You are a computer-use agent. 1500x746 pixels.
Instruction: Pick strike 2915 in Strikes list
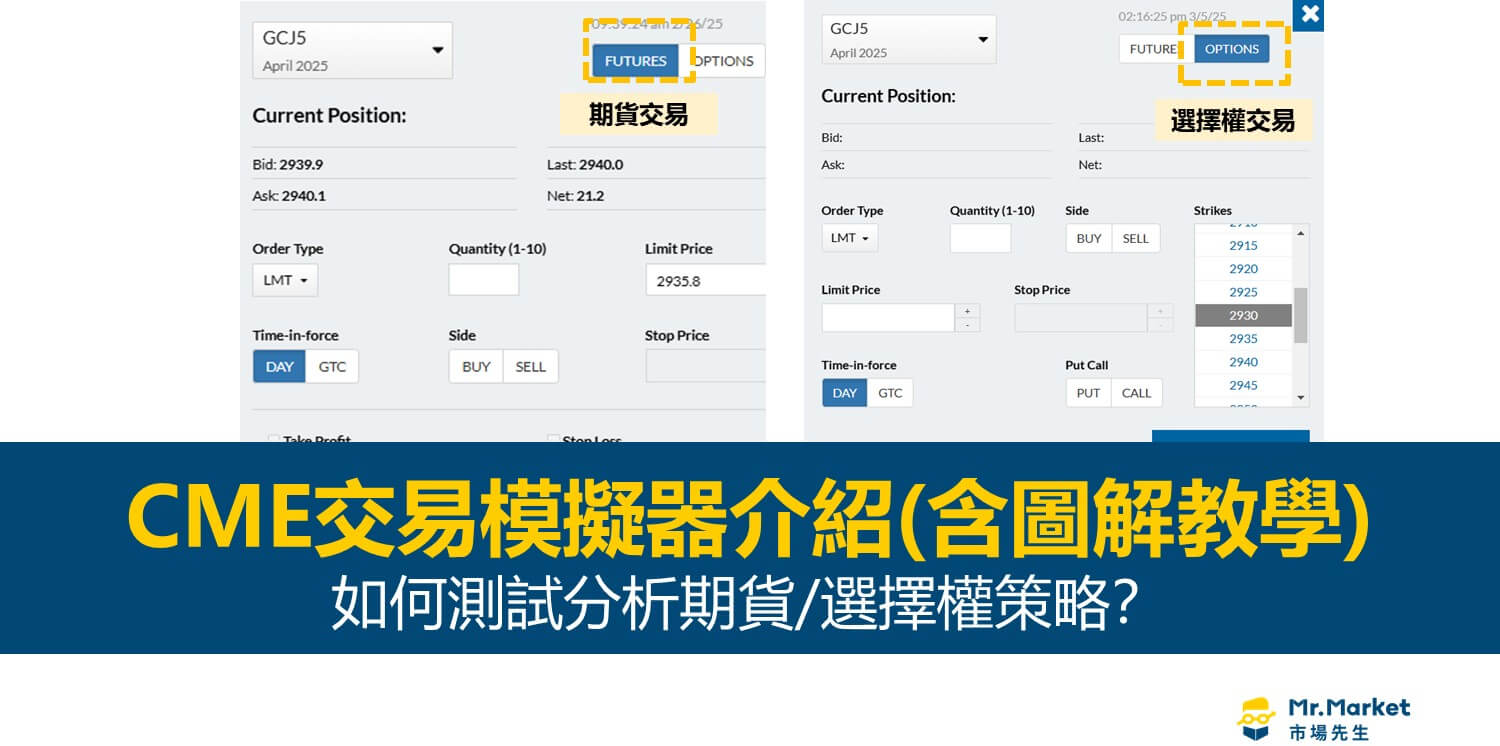[x=1243, y=245]
